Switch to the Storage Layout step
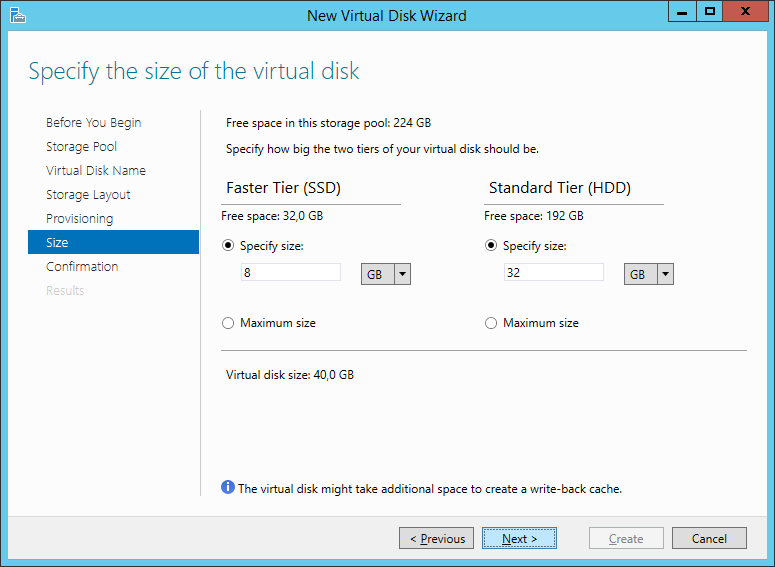The width and height of the screenshot is (775, 567). [88, 195]
